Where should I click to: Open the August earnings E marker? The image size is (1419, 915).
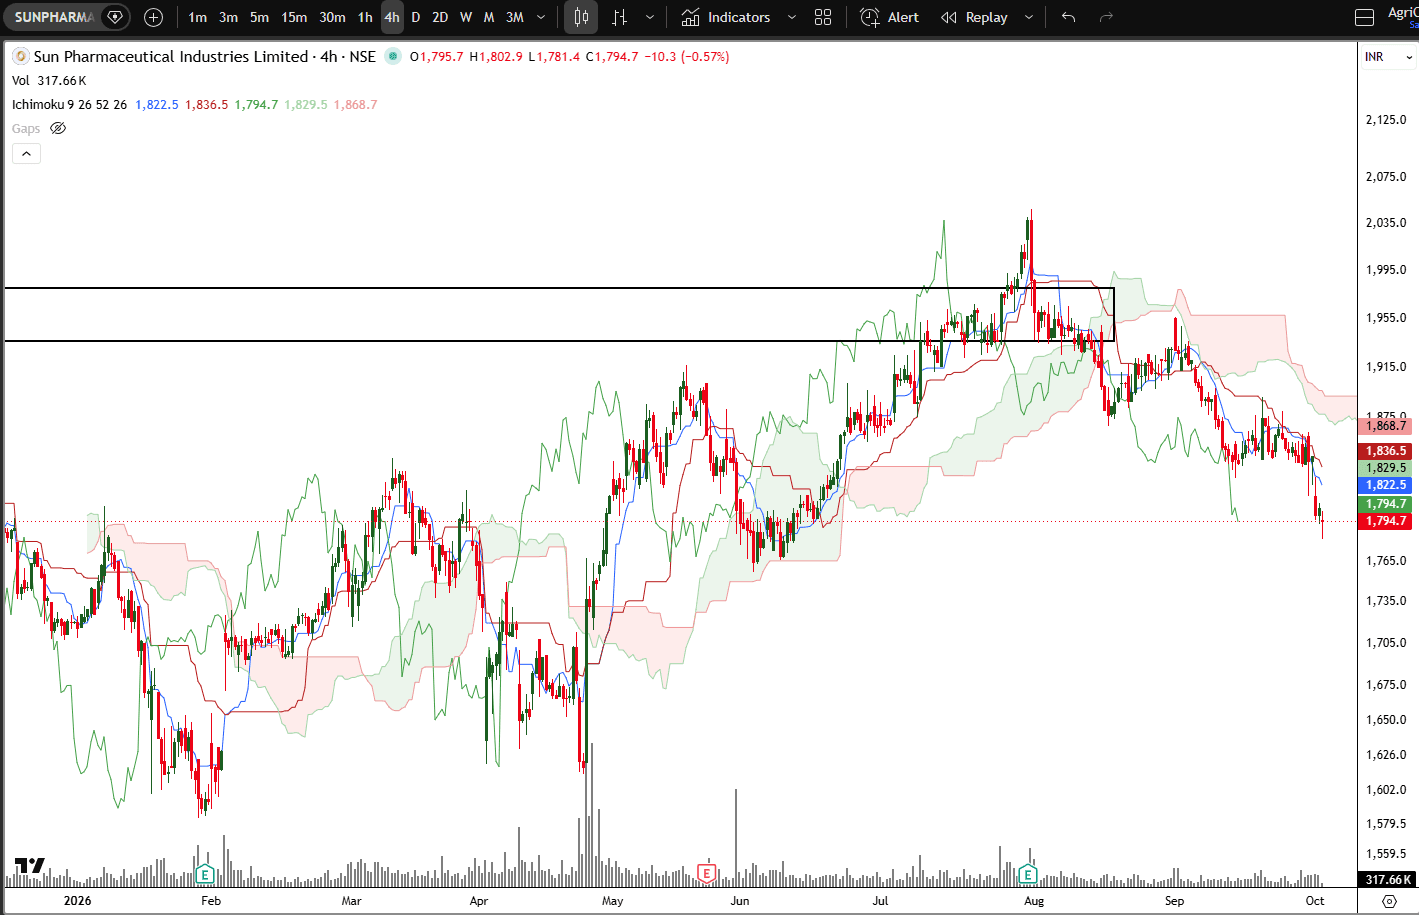(x=1028, y=874)
